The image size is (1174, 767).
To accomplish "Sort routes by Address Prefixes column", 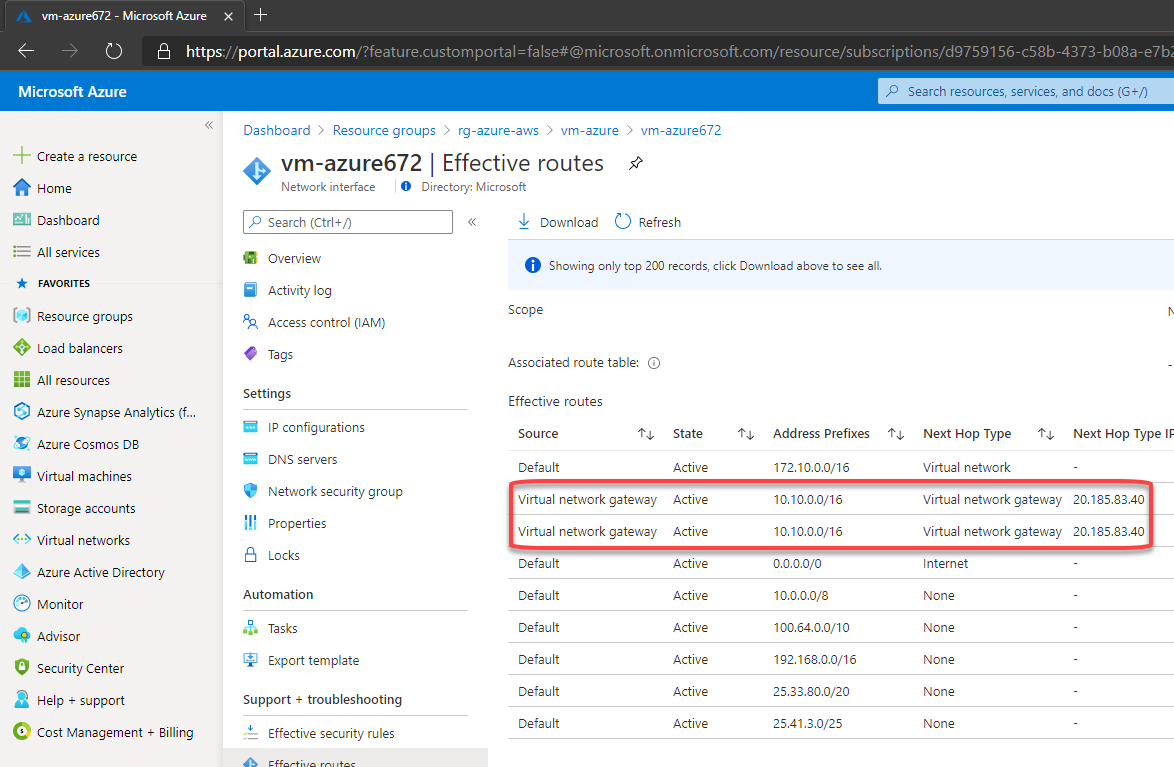I will [x=896, y=434].
